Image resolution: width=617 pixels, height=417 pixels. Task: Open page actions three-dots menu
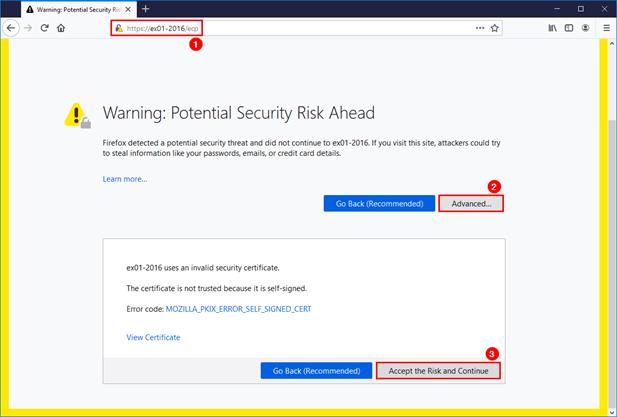[480, 28]
